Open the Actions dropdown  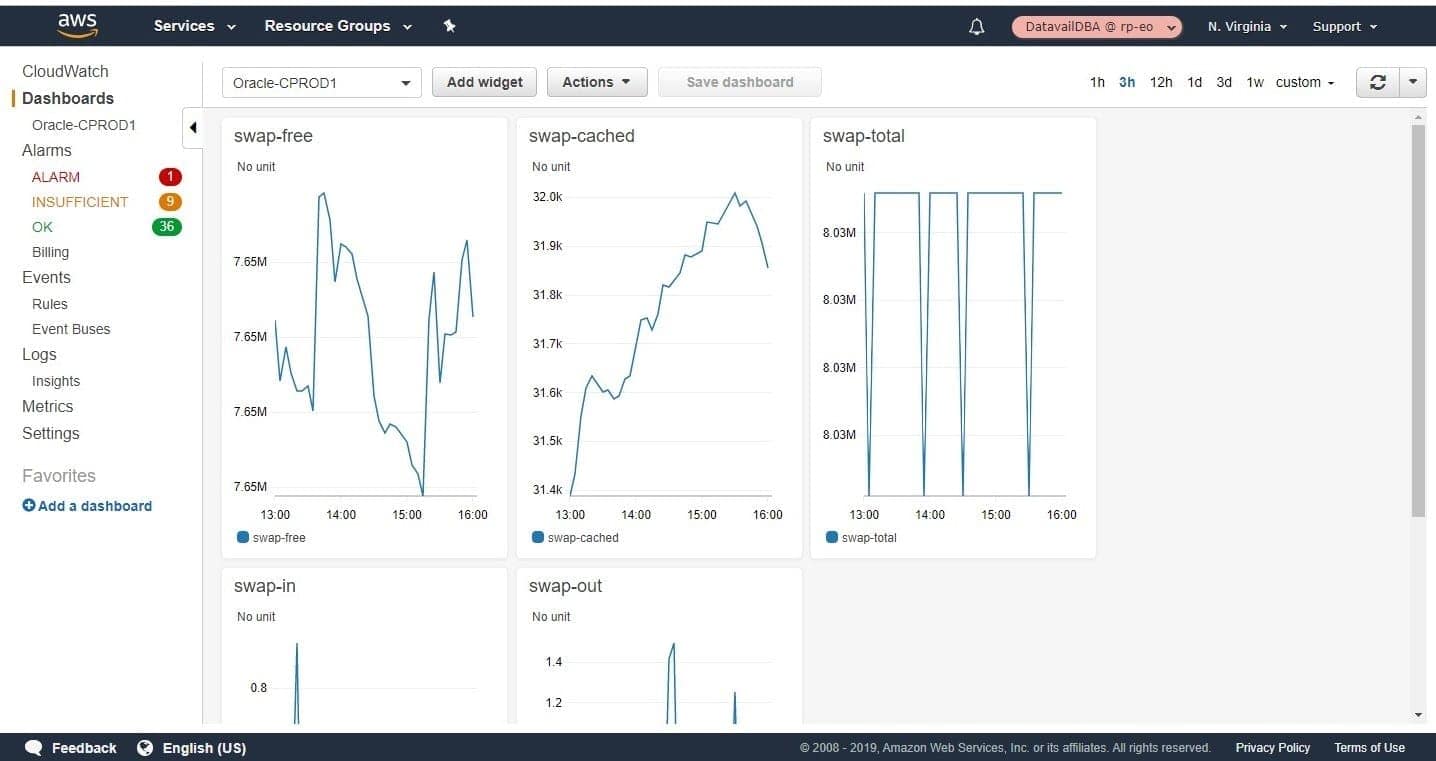coord(597,82)
